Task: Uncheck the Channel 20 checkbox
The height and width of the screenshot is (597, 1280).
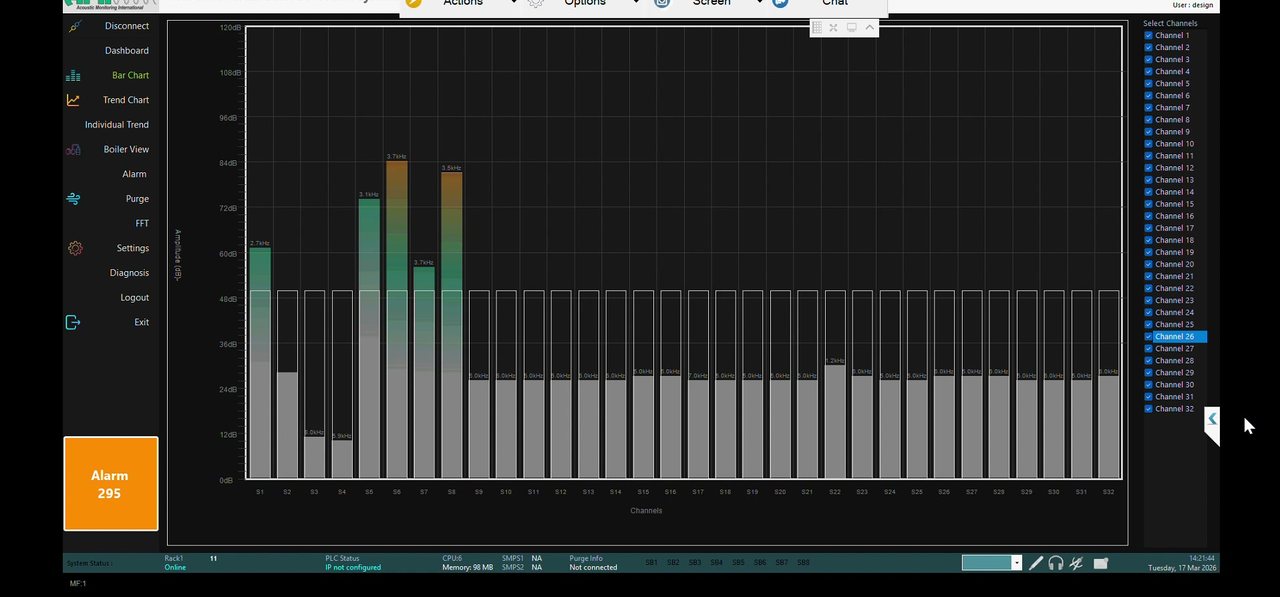Action: click(1149, 264)
